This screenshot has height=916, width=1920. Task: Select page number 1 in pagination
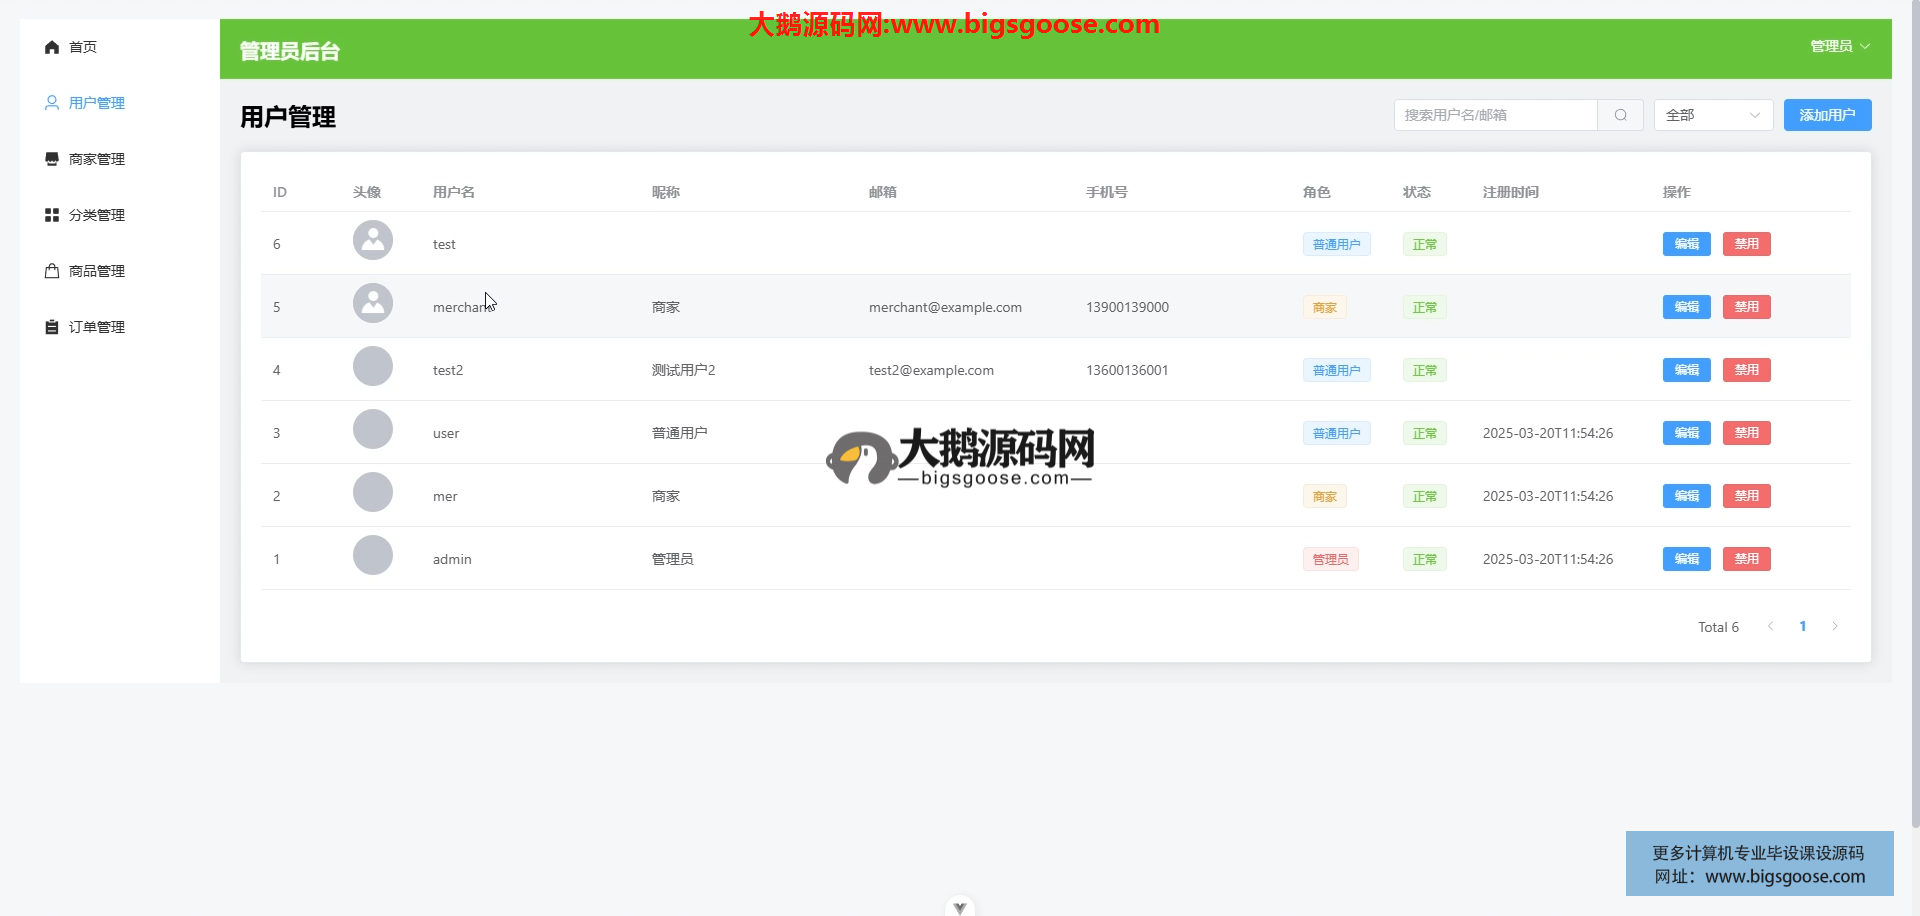click(1803, 627)
